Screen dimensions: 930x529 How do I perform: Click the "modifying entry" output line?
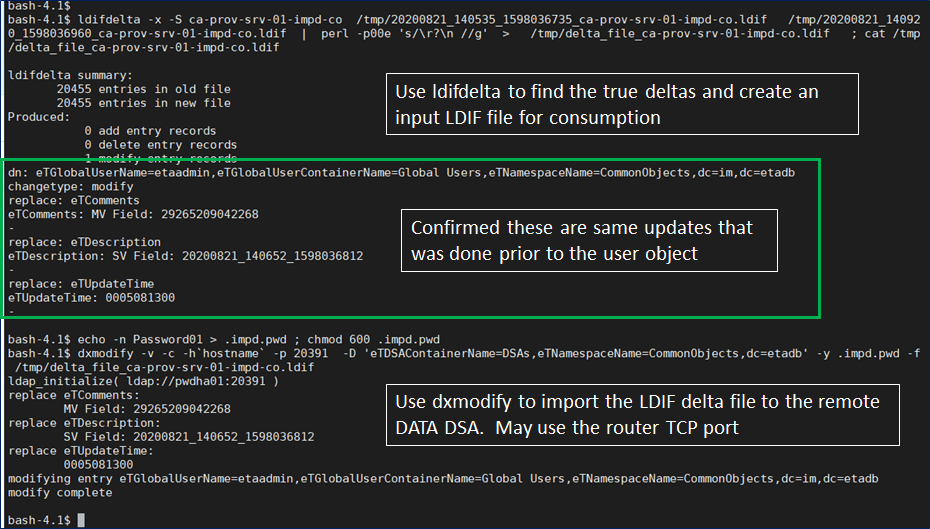(440, 478)
